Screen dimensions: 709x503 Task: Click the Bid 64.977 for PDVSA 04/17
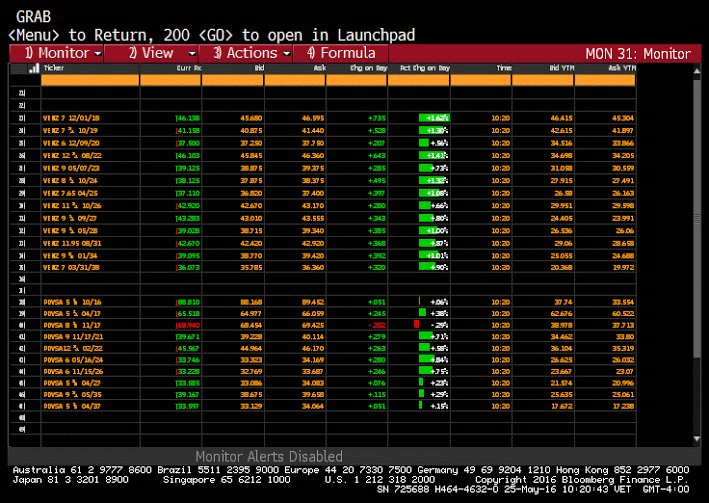251,313
